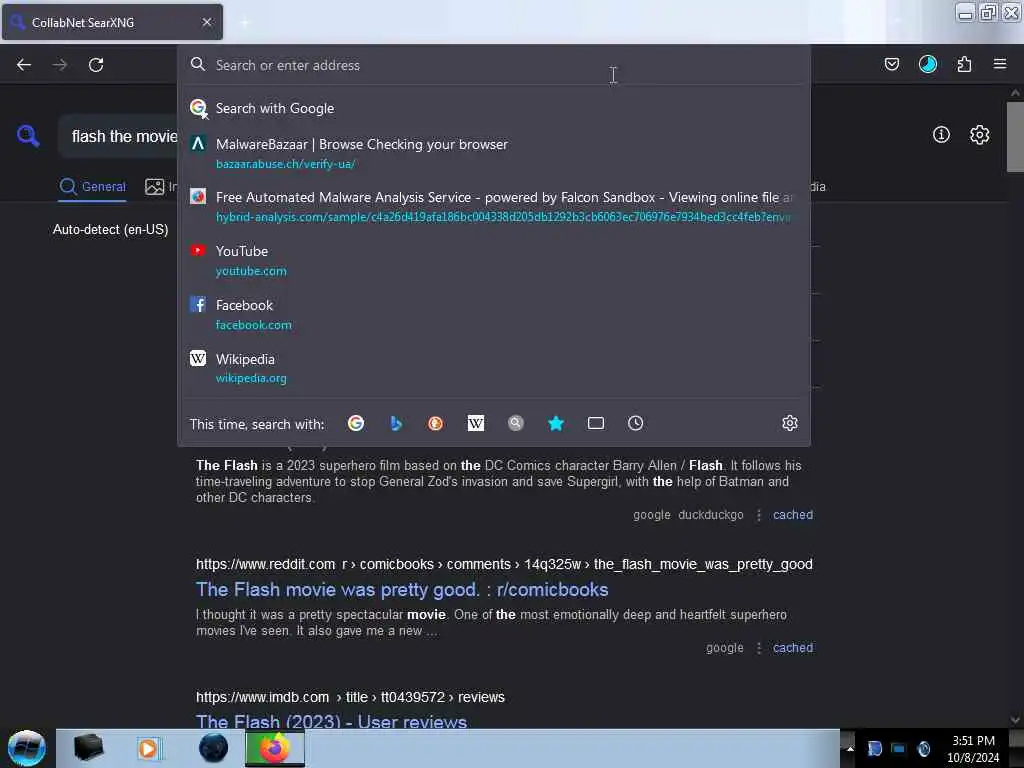Viewport: 1024px width, 768px height.
Task: Close the CollabNet SearXNG tab
Action: 207,22
